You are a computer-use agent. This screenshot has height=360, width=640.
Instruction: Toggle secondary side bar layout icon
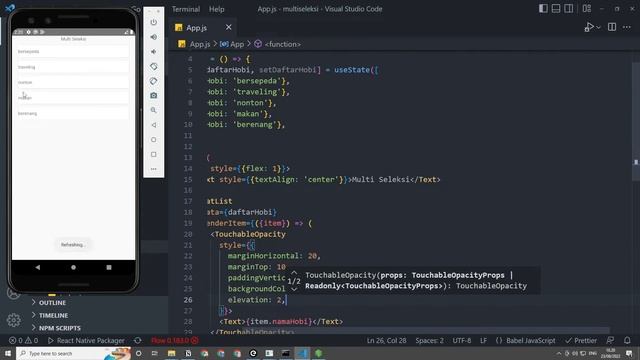tap(569, 9)
